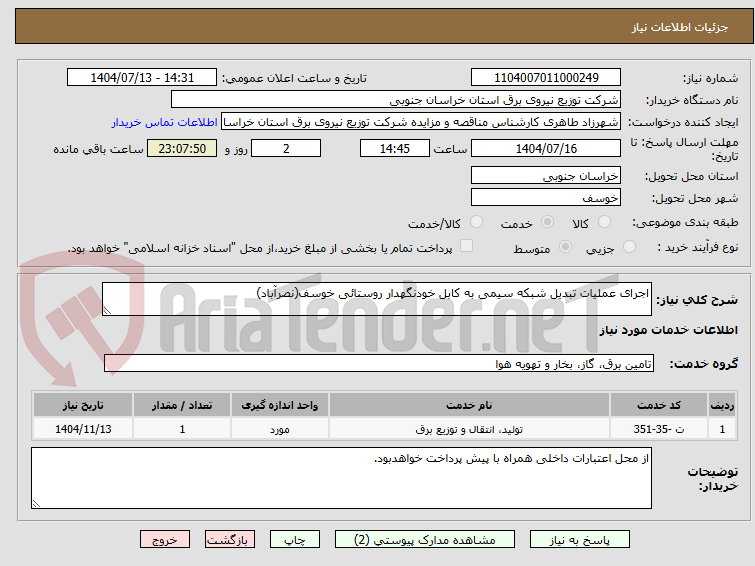Click the resize handle of توضیحات خریدار textarea
This screenshot has width=755, height=566.
pos(36,503)
